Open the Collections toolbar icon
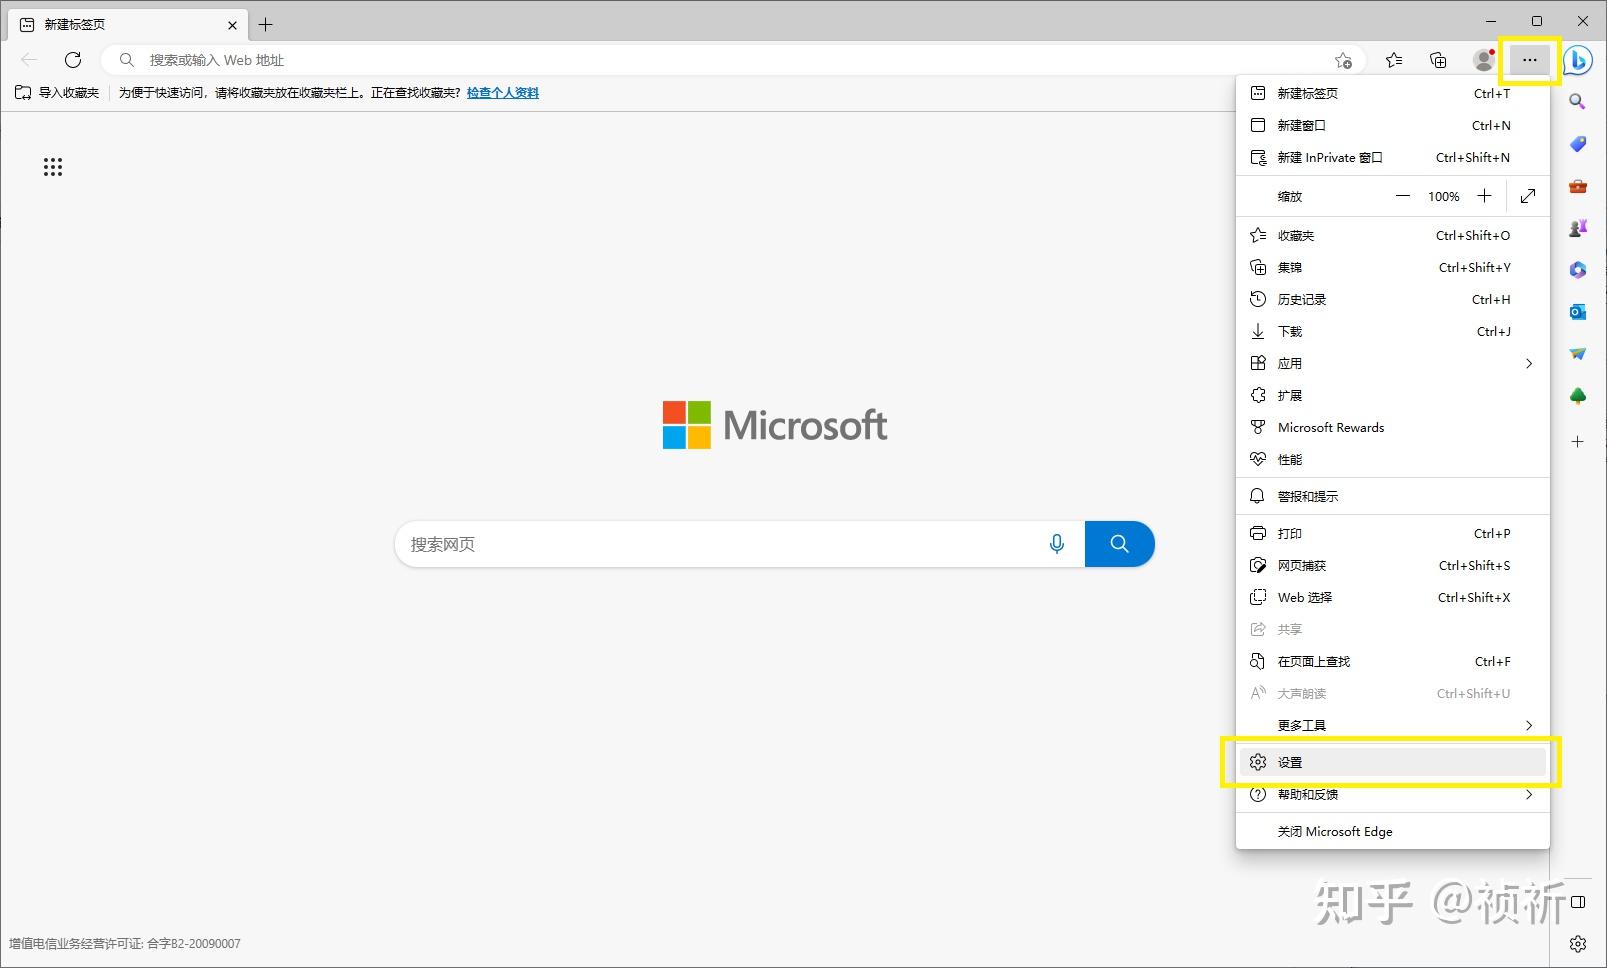1607x968 pixels. 1438,60
